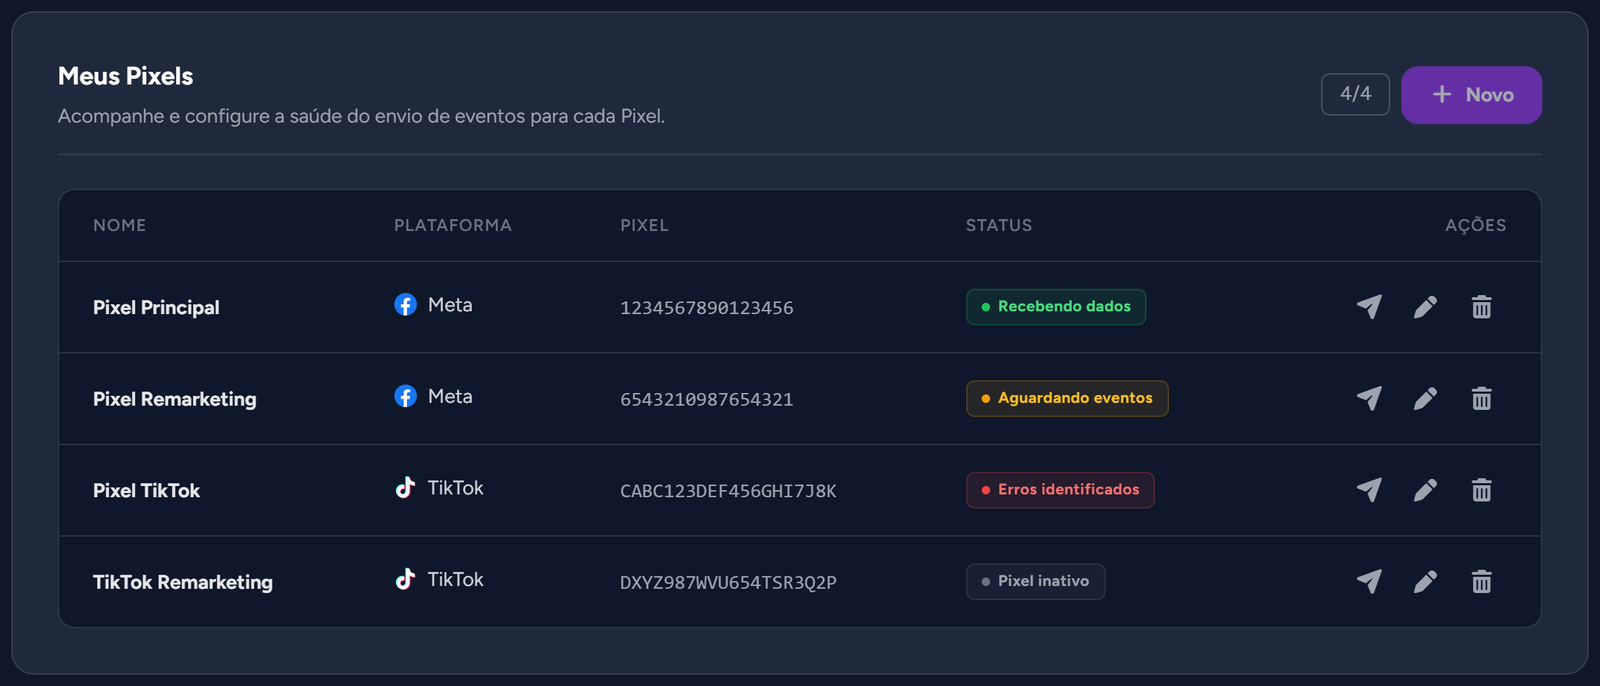Send test event for Pixel Principal

pos(1369,307)
